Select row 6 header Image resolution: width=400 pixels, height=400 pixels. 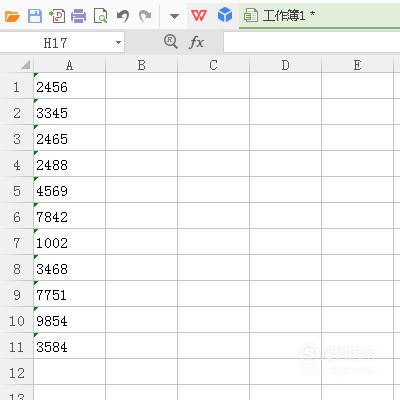(17, 217)
